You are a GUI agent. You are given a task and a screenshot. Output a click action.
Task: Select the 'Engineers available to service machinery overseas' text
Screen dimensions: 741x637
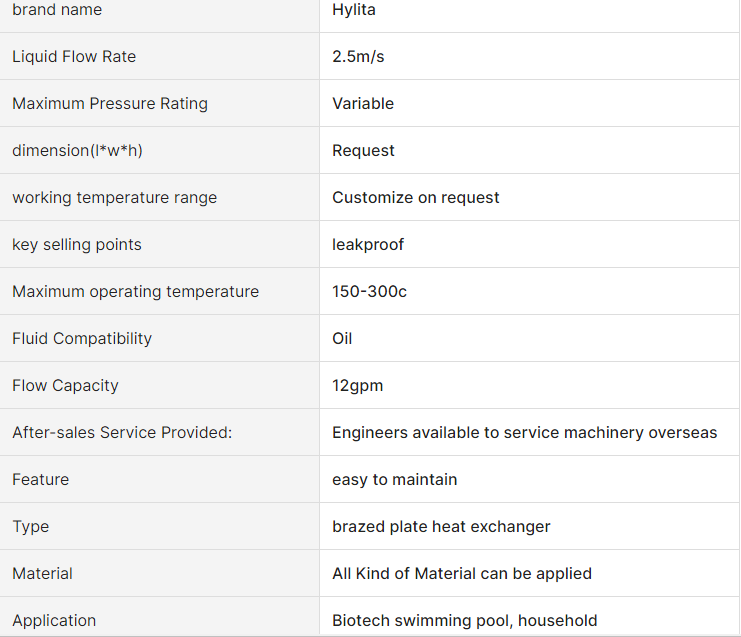[x=524, y=433]
